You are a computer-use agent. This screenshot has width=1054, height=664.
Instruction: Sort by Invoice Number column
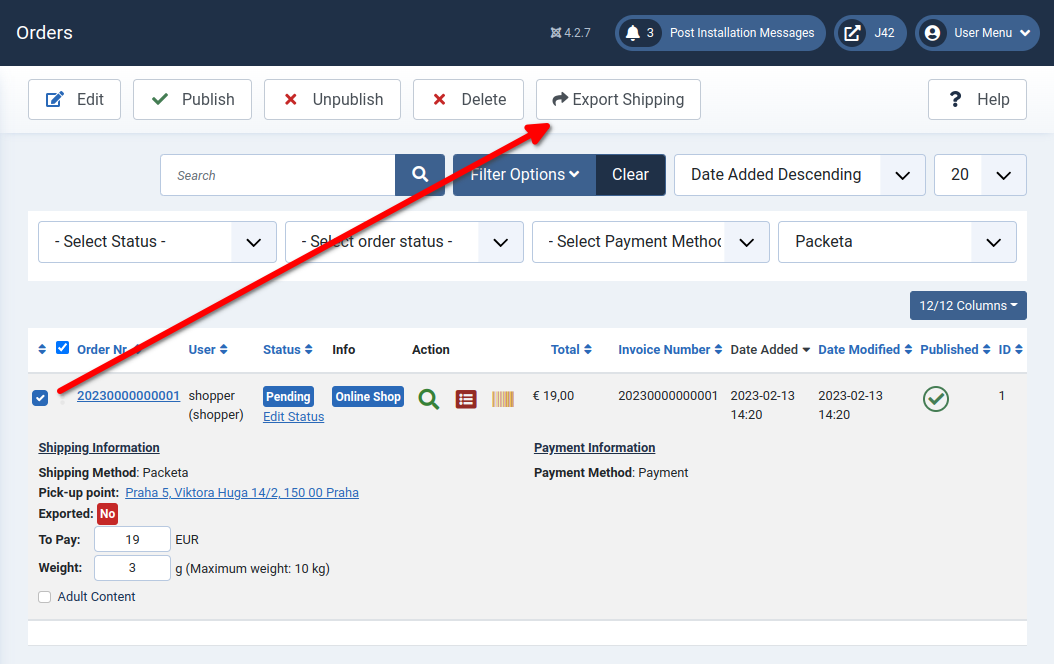coord(670,349)
